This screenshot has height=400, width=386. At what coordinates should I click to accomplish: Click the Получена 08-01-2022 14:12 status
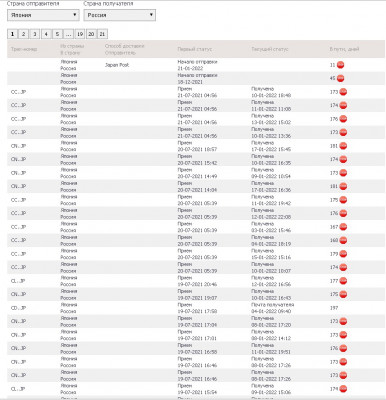click(271, 335)
